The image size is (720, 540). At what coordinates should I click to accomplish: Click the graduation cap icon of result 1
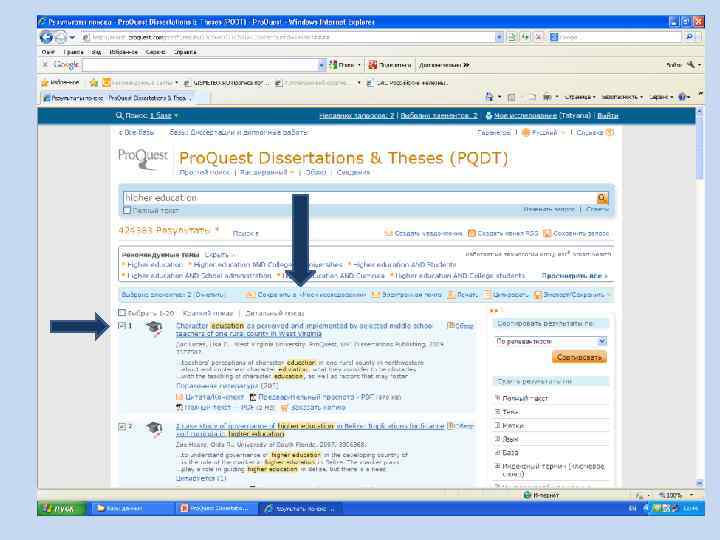click(x=154, y=328)
